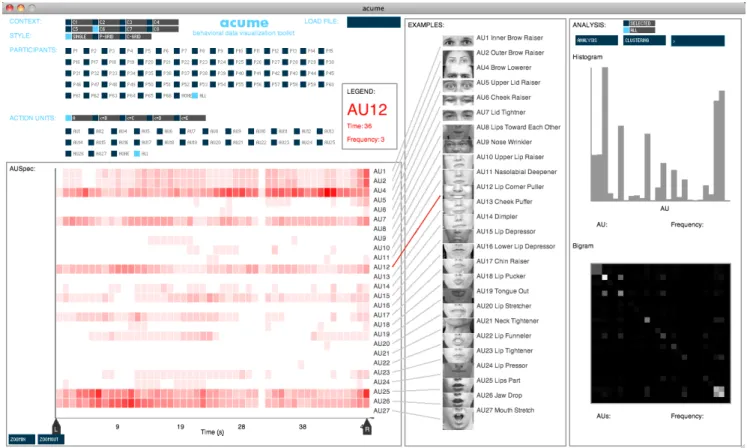747x448 pixels.
Task: Click the ANALYSIS button
Action: pyautogui.click(x=596, y=41)
